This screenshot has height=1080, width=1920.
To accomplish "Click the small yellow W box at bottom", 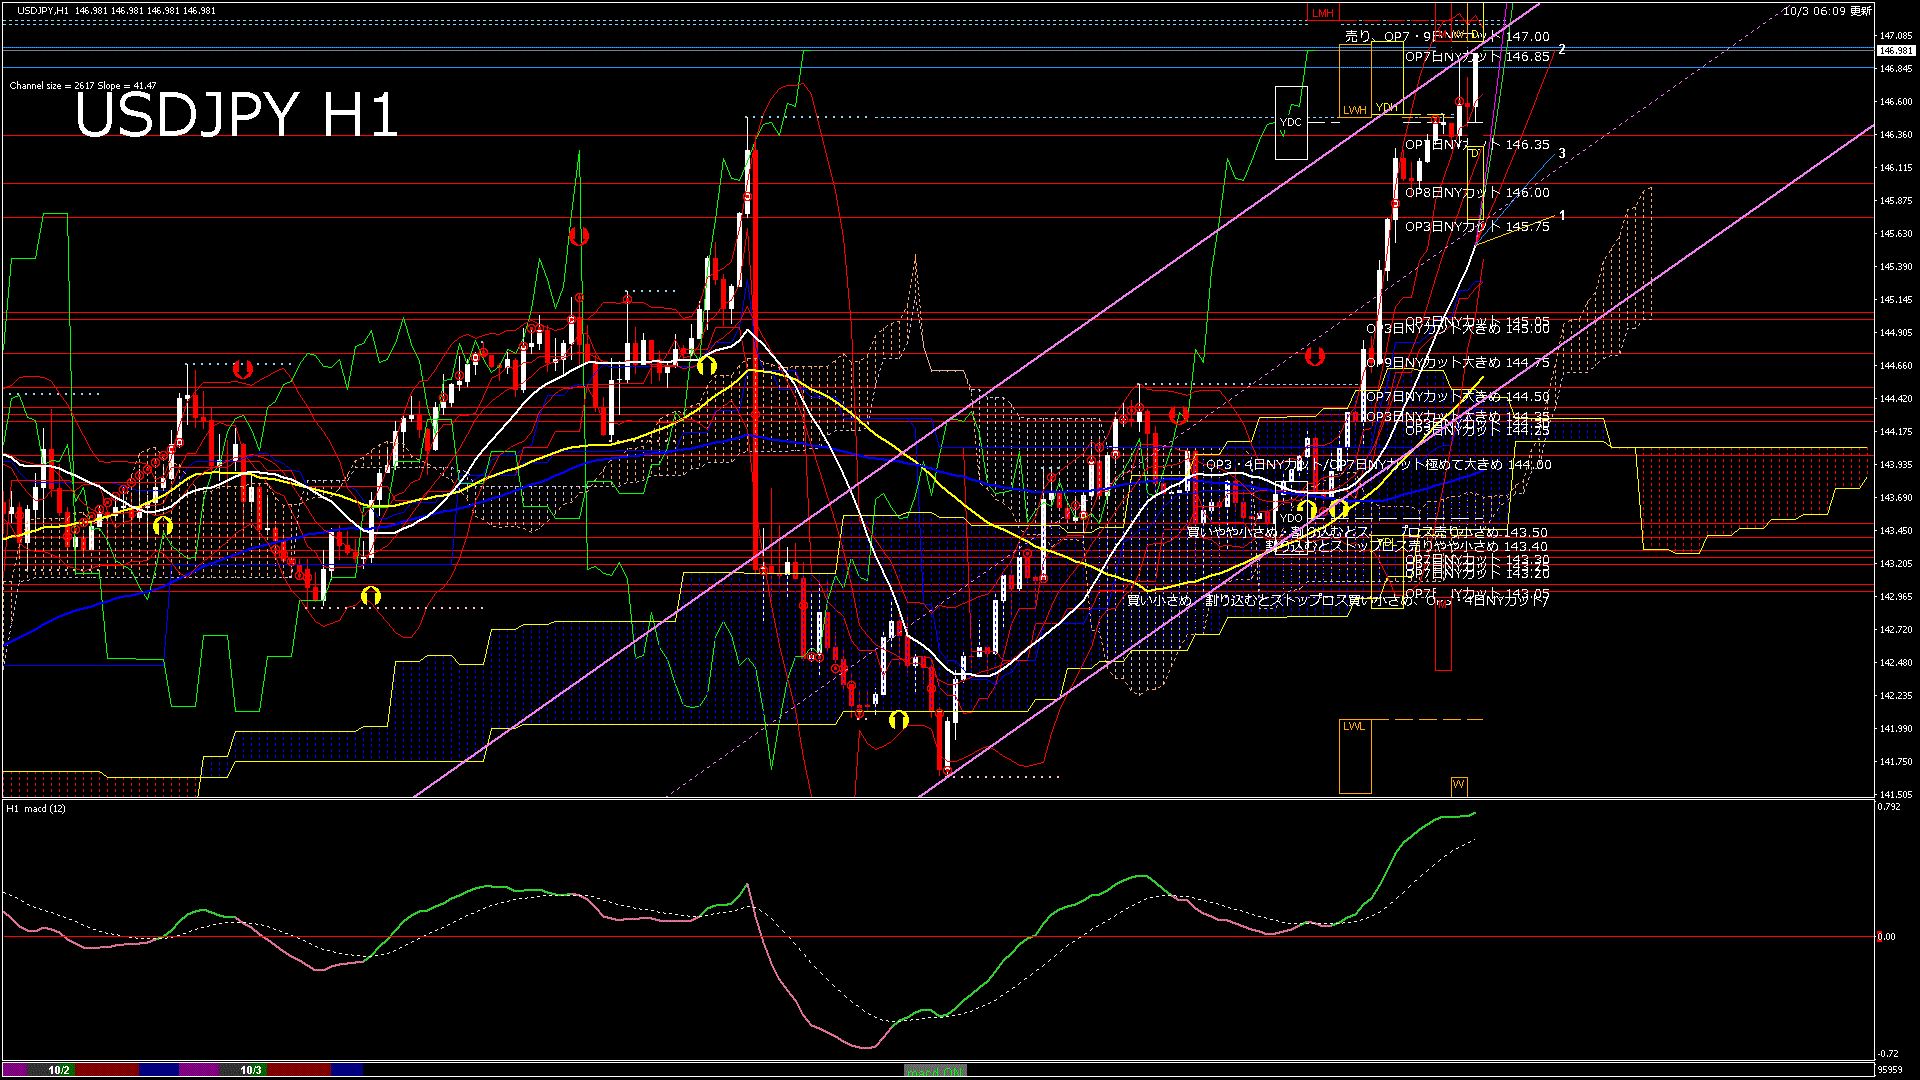I will (x=1458, y=785).
